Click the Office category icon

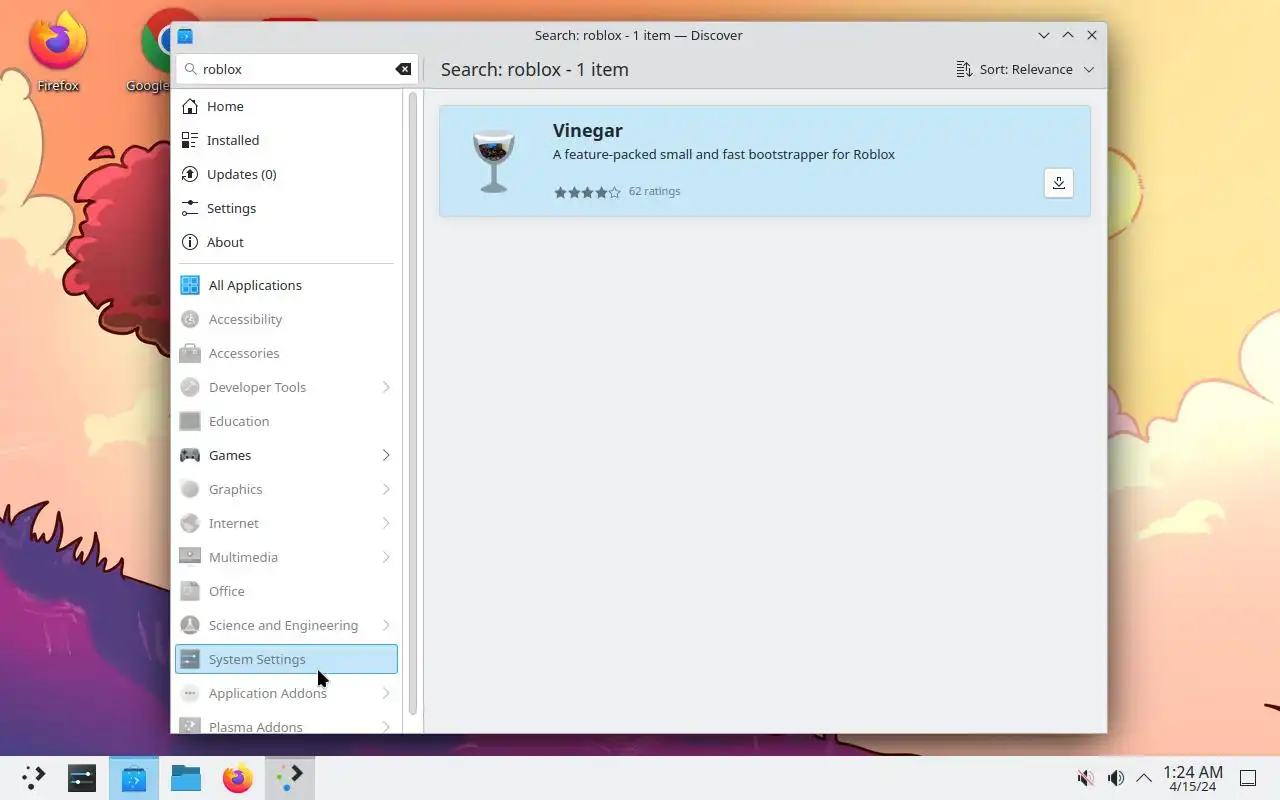point(190,591)
